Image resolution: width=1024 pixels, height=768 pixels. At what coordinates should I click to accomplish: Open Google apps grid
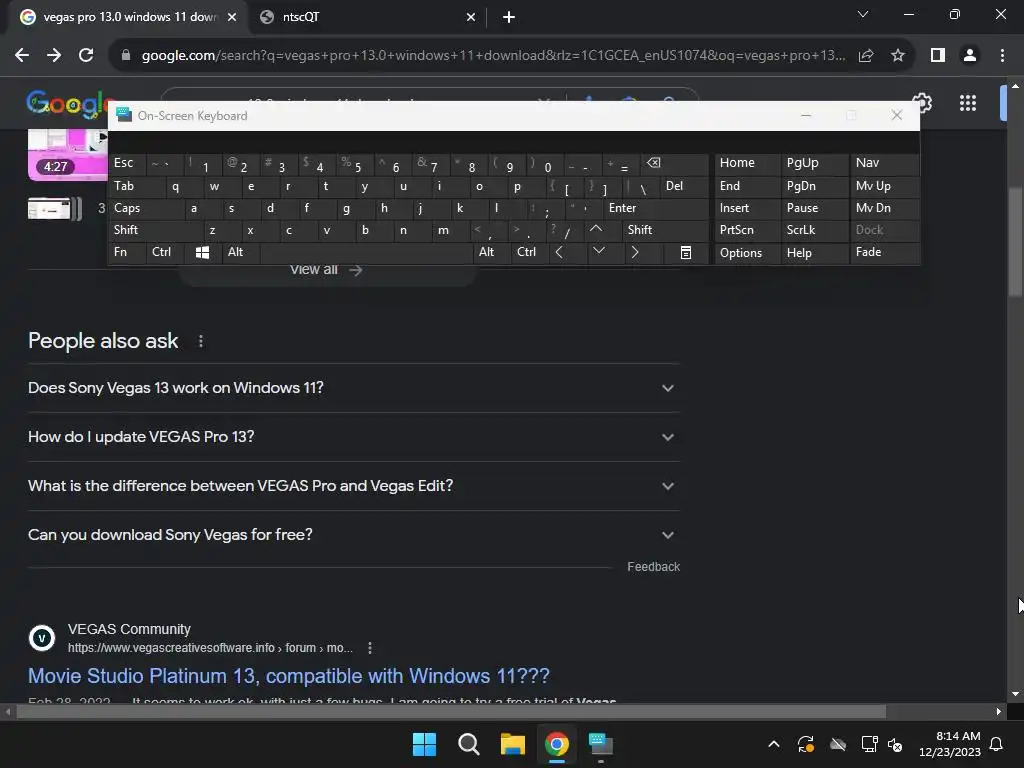coord(968,103)
